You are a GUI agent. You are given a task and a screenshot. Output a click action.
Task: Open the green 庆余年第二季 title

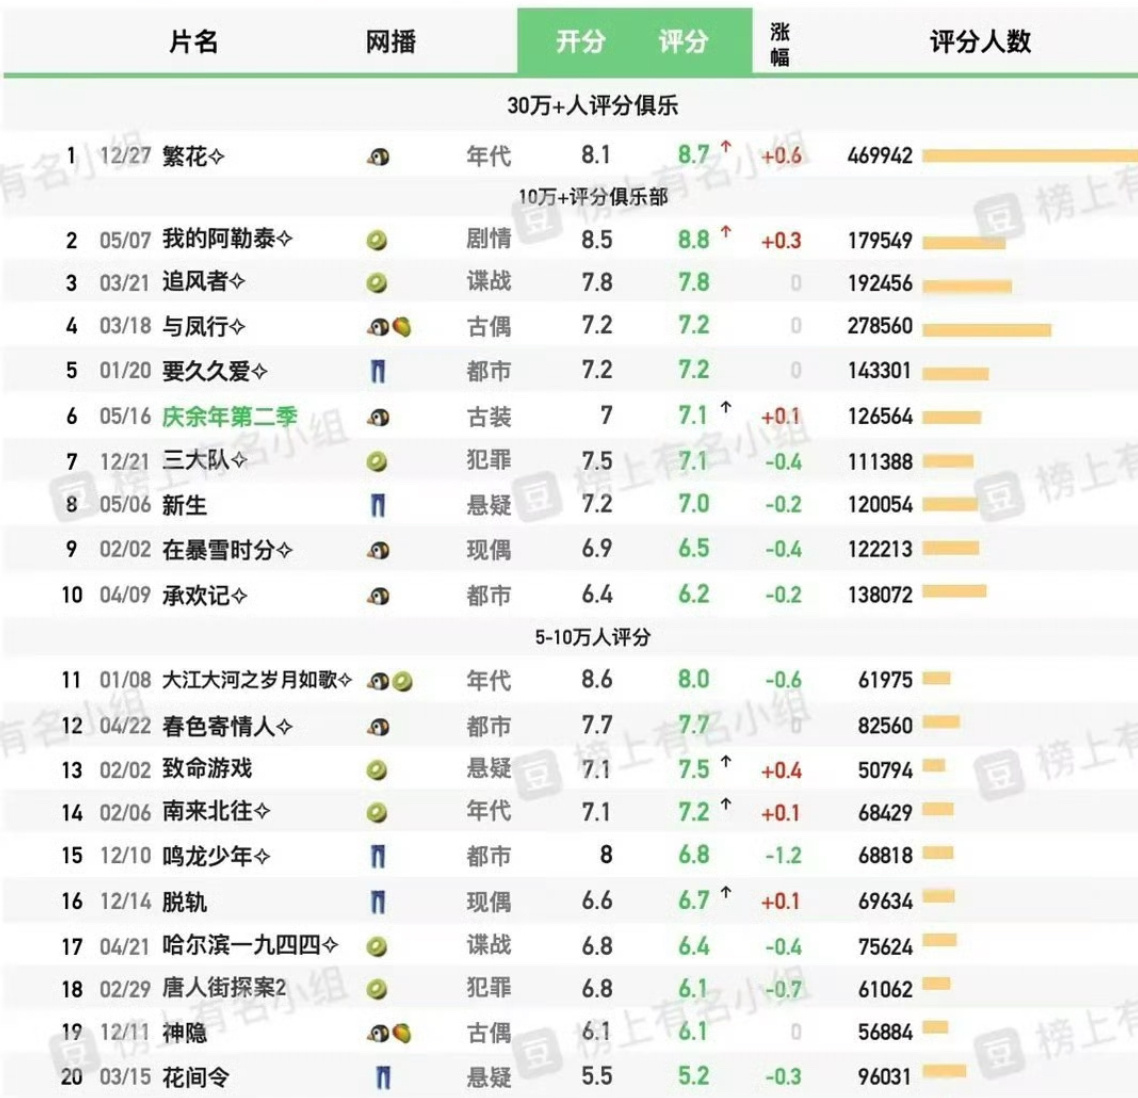pos(229,416)
